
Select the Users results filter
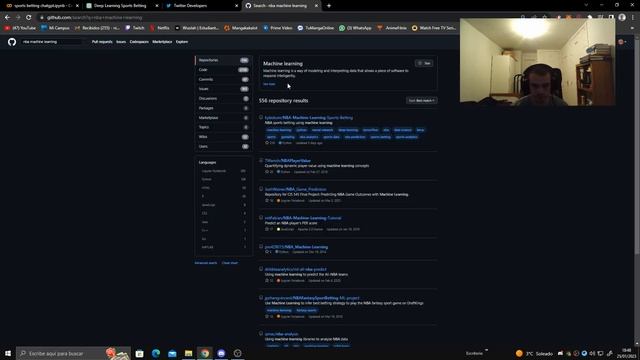pos(223,146)
